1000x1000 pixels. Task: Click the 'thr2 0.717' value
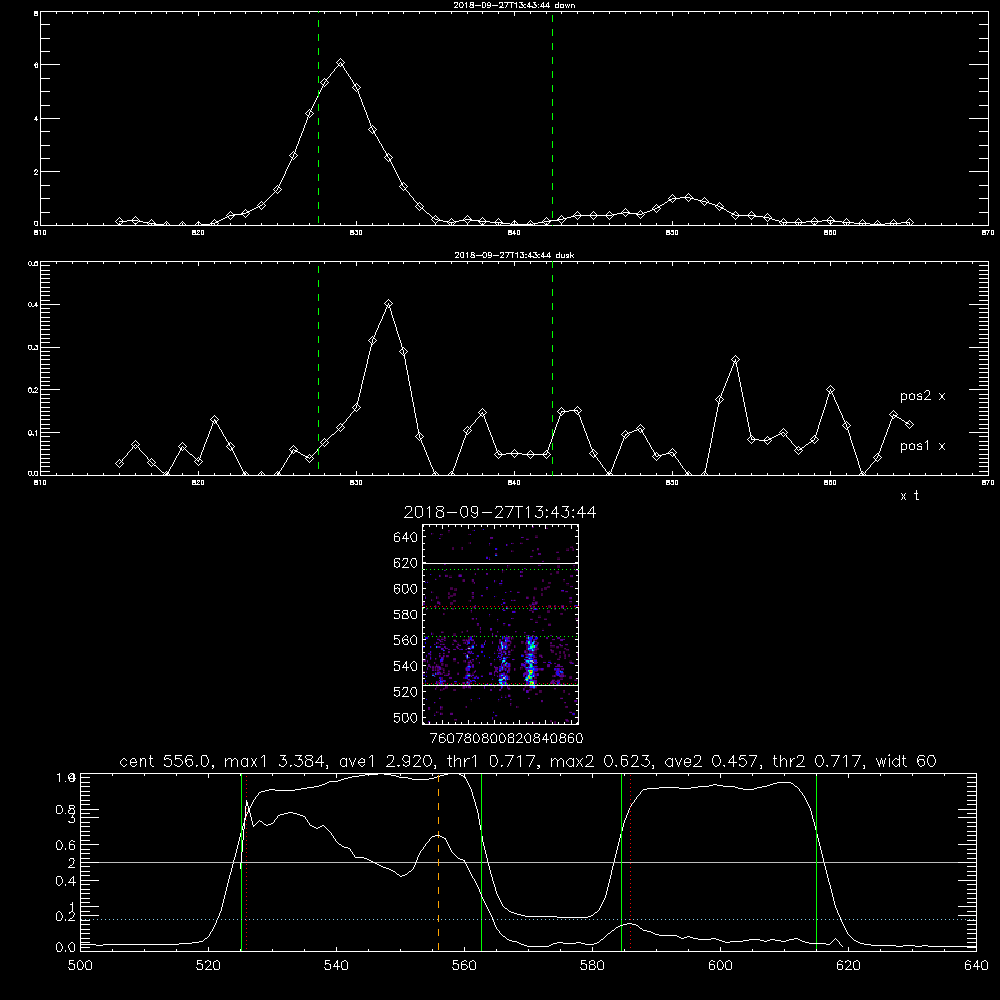tap(819, 761)
